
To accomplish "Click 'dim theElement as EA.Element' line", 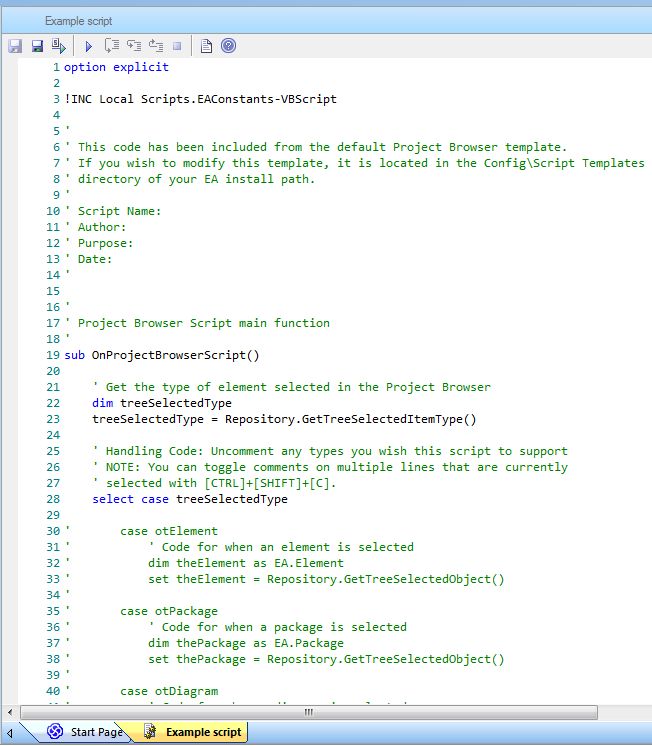I will (246, 563).
